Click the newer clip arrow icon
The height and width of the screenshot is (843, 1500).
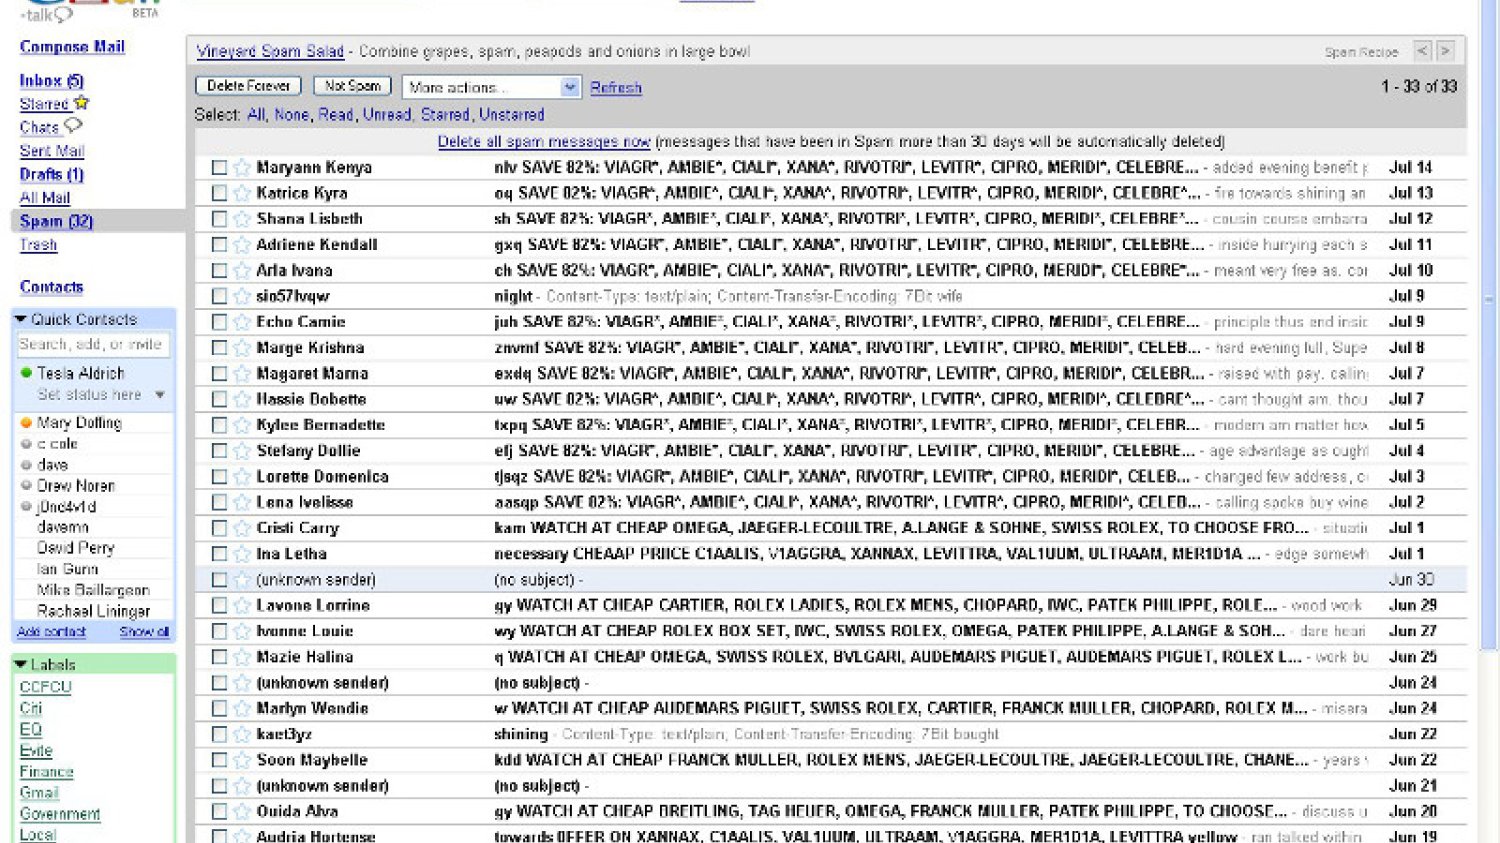click(1445, 50)
